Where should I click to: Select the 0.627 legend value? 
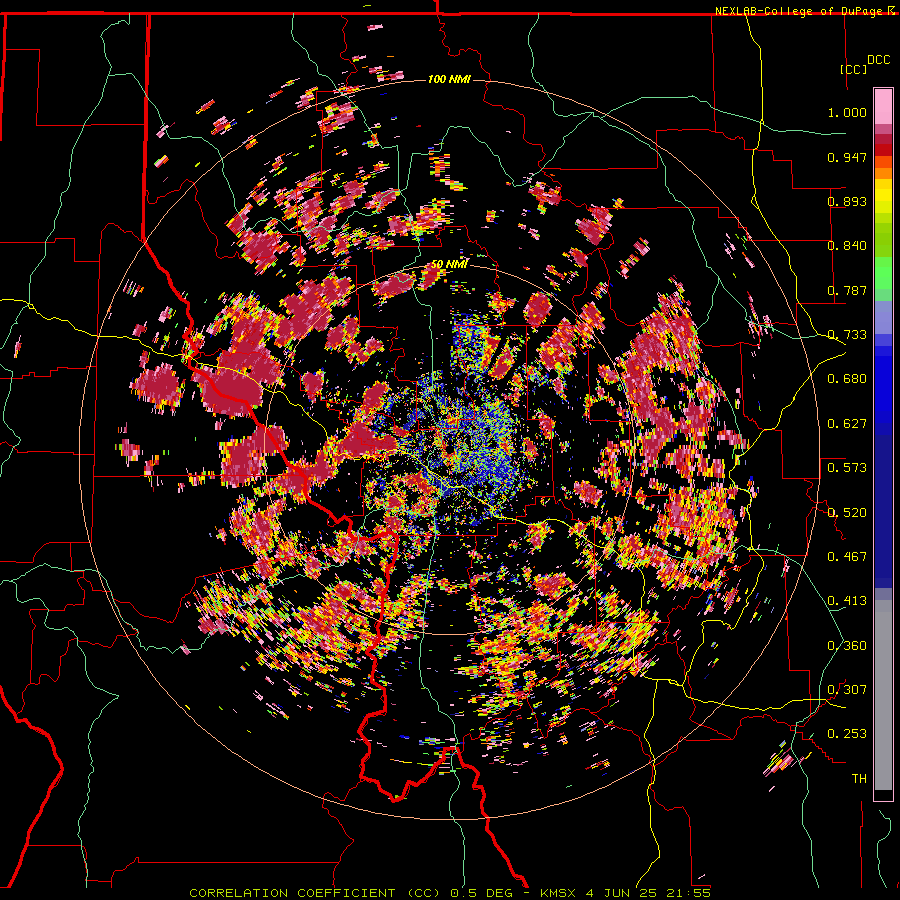(x=847, y=424)
